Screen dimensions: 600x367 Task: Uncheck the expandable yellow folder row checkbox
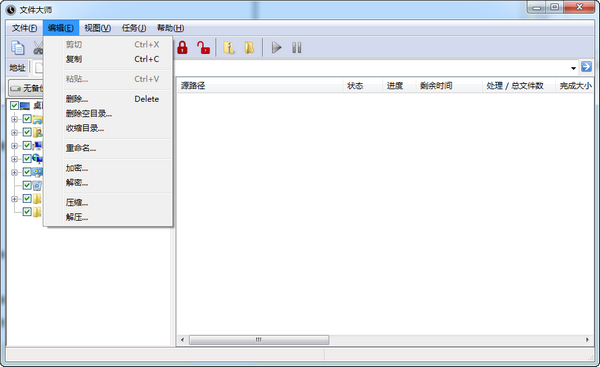pos(27,199)
